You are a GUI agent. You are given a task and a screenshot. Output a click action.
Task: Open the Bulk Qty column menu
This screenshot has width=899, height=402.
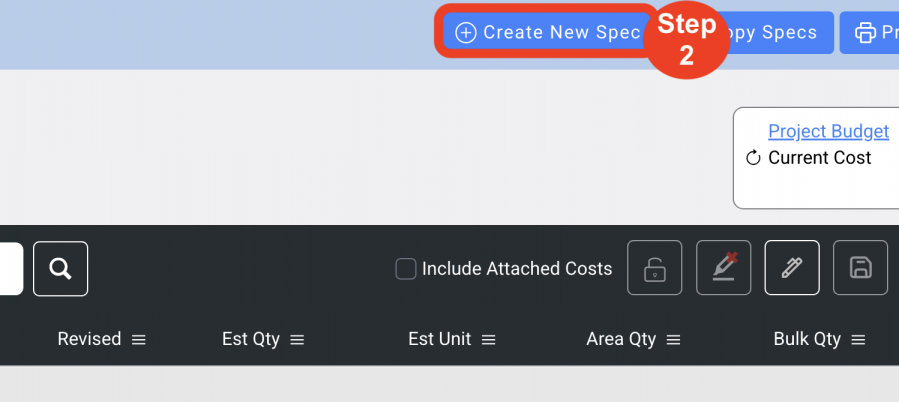858,339
